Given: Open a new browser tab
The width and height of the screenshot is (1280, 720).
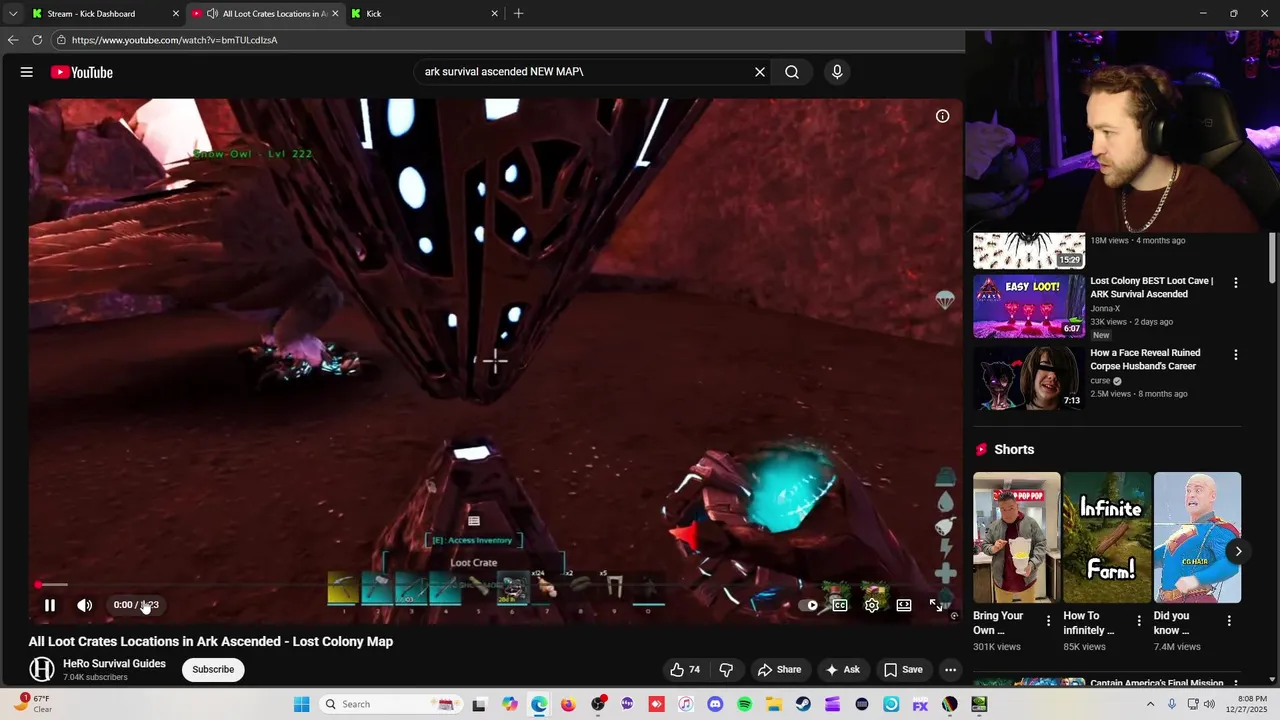Looking at the screenshot, I should 518,14.
